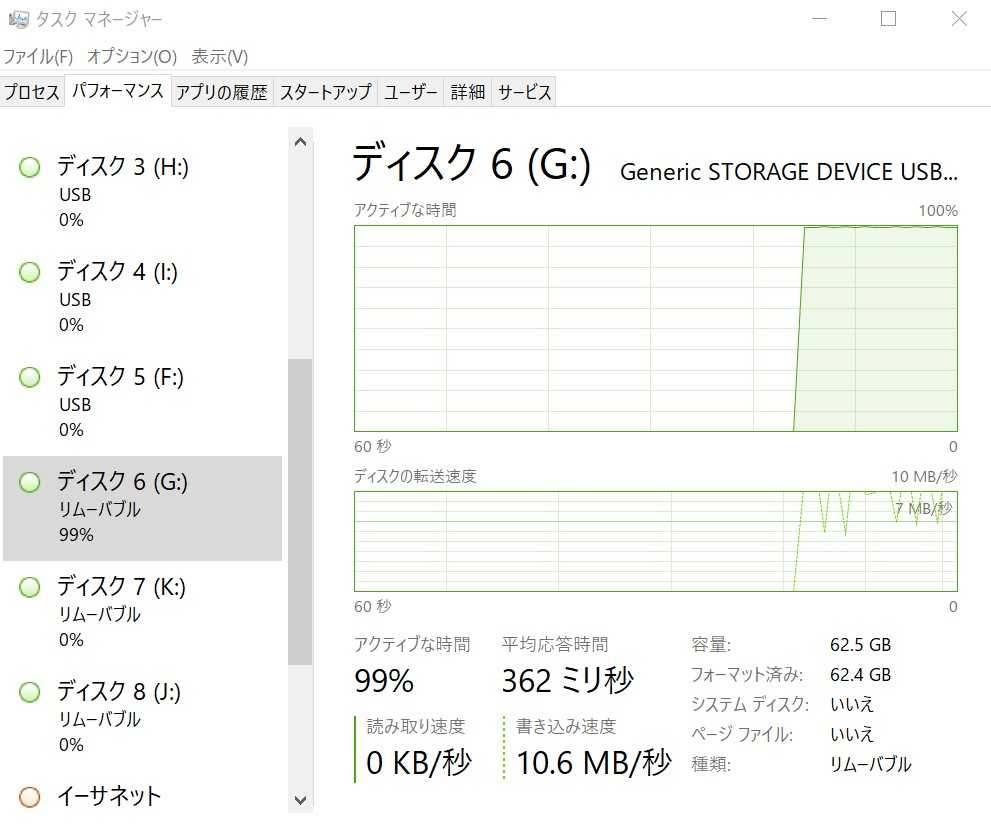Image resolution: width=991 pixels, height=832 pixels.
Task: Switch to the プロセス tab
Action: pos(32,92)
